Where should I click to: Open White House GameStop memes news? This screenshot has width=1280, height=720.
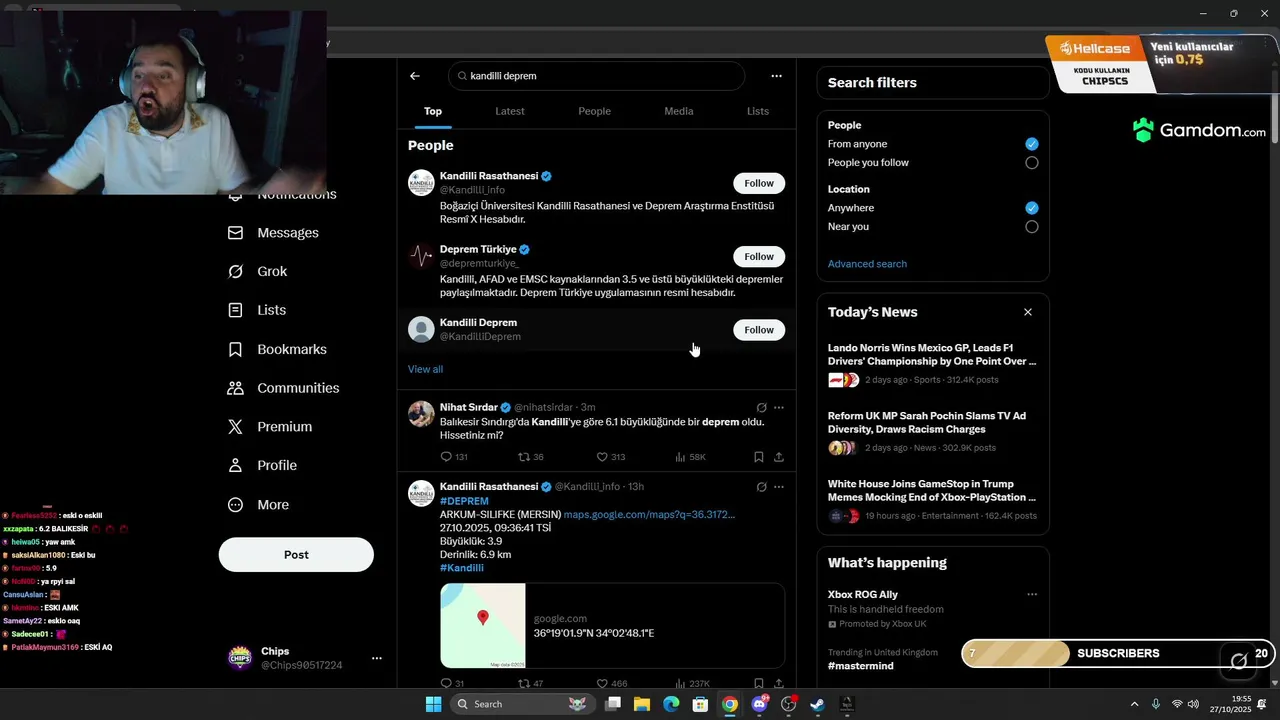point(932,499)
